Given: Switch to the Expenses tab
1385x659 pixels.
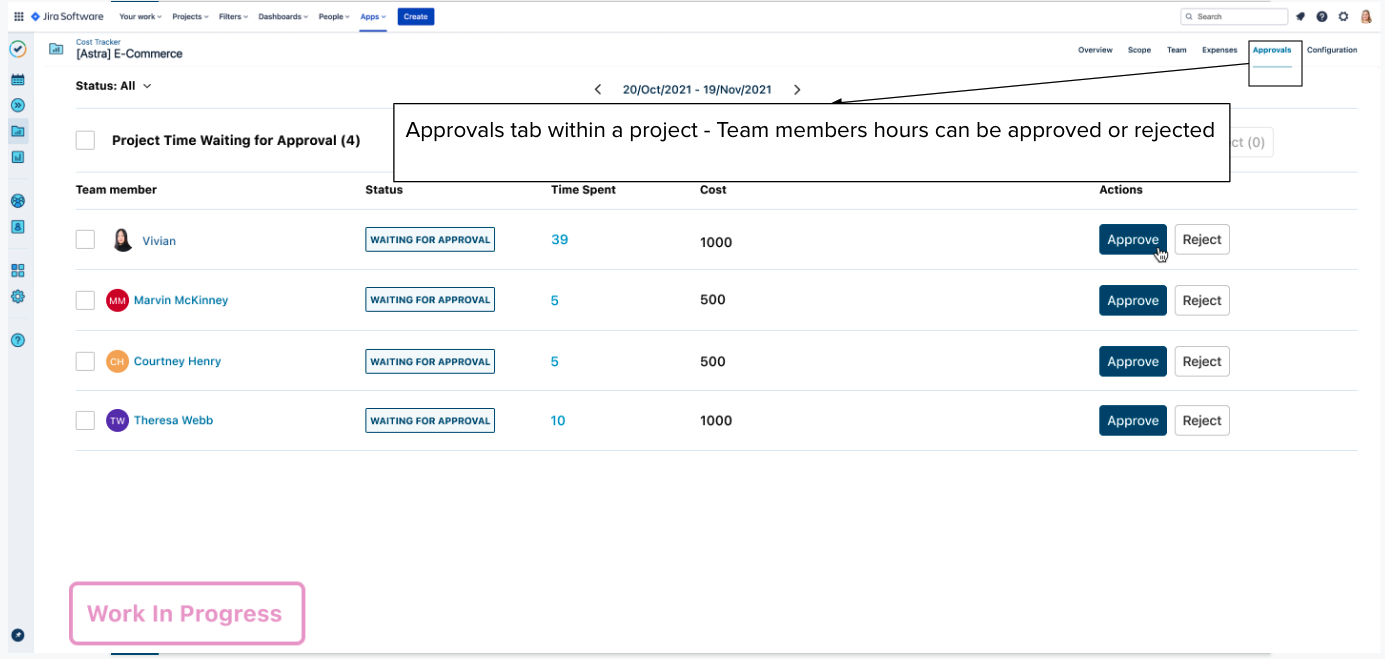Looking at the screenshot, I should [1219, 50].
